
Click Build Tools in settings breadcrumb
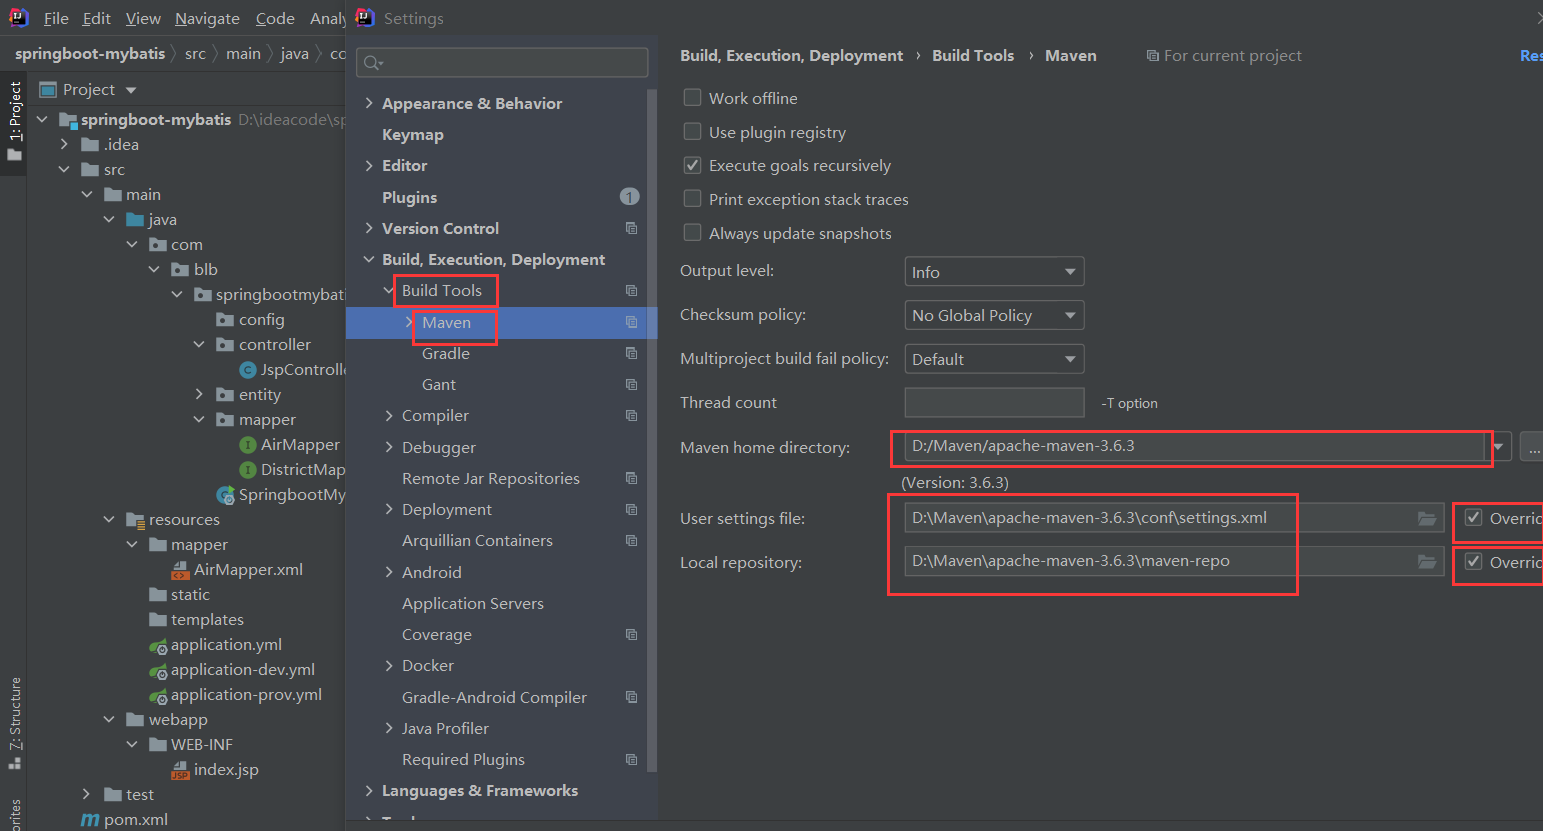click(x=973, y=56)
